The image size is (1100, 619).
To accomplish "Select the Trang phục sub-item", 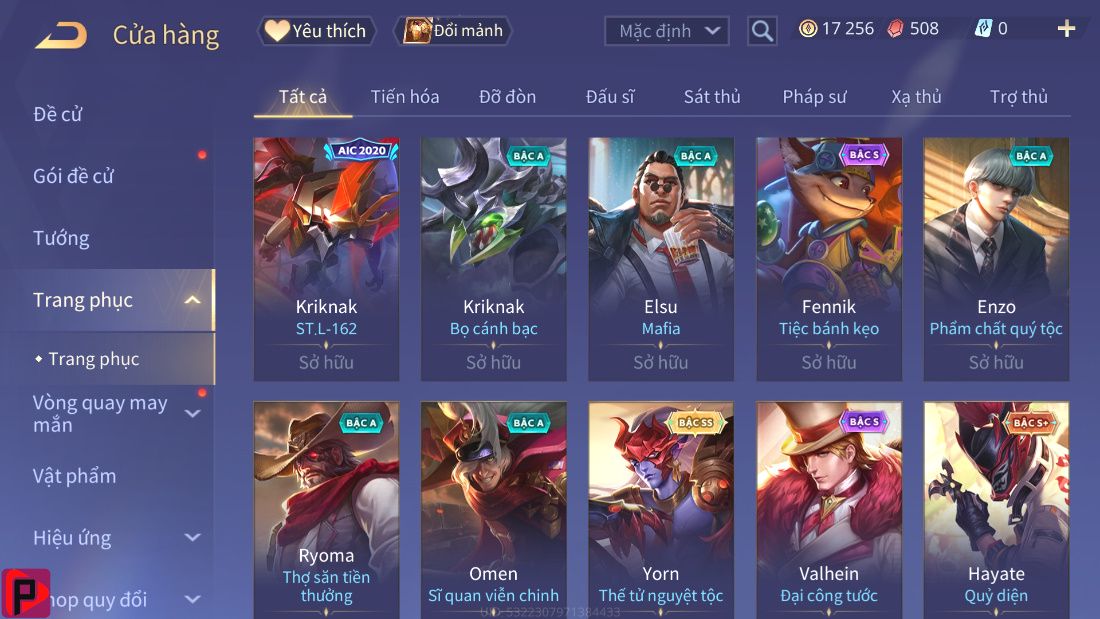I will 93,359.
